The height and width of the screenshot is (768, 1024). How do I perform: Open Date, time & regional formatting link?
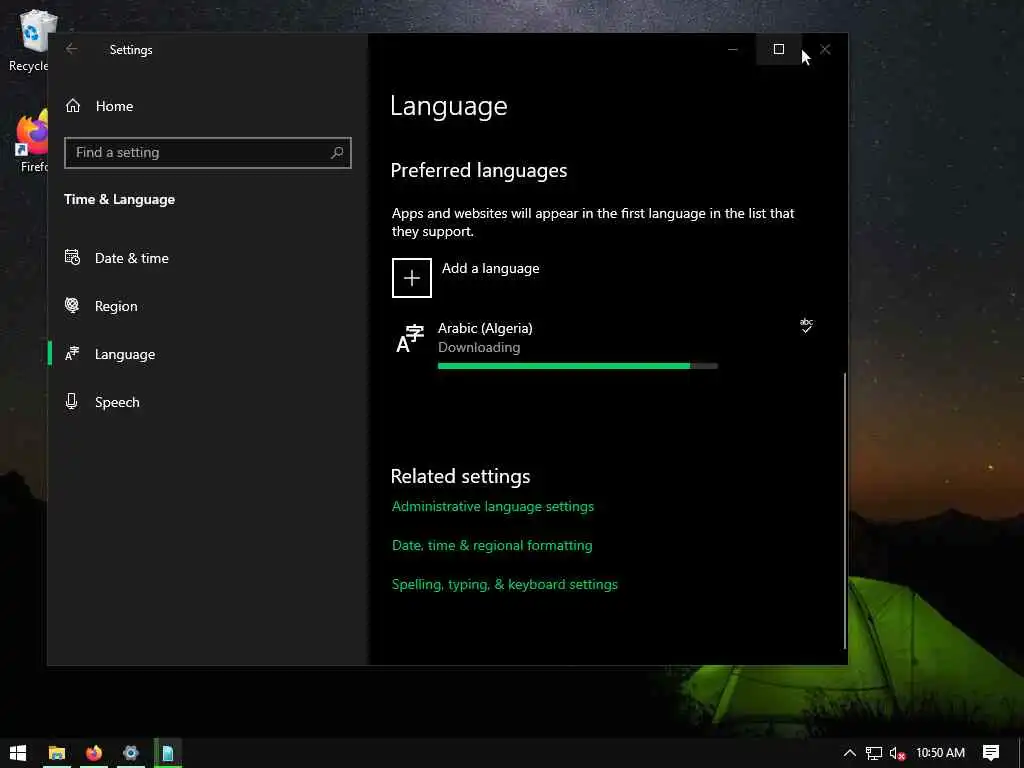tap(492, 545)
